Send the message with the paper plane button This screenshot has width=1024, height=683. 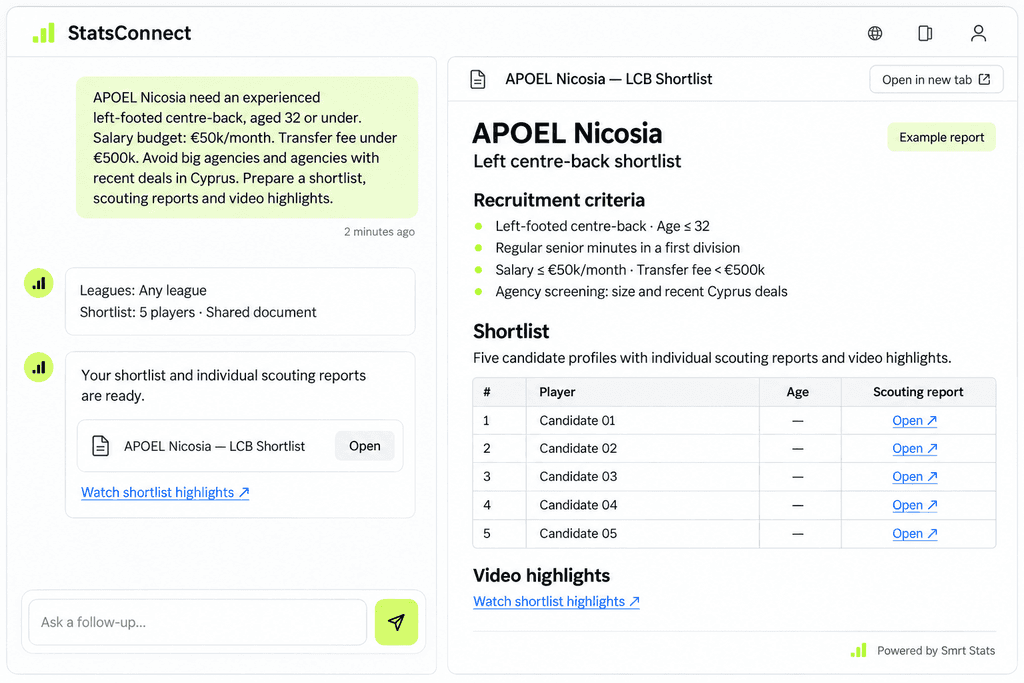tap(396, 622)
